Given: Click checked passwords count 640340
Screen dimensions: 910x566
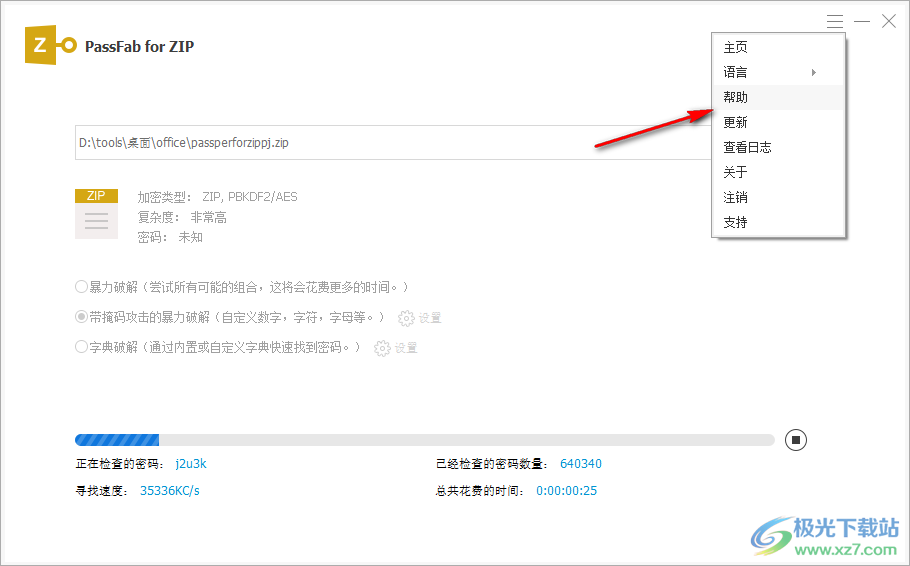Looking at the screenshot, I should click(x=580, y=464).
